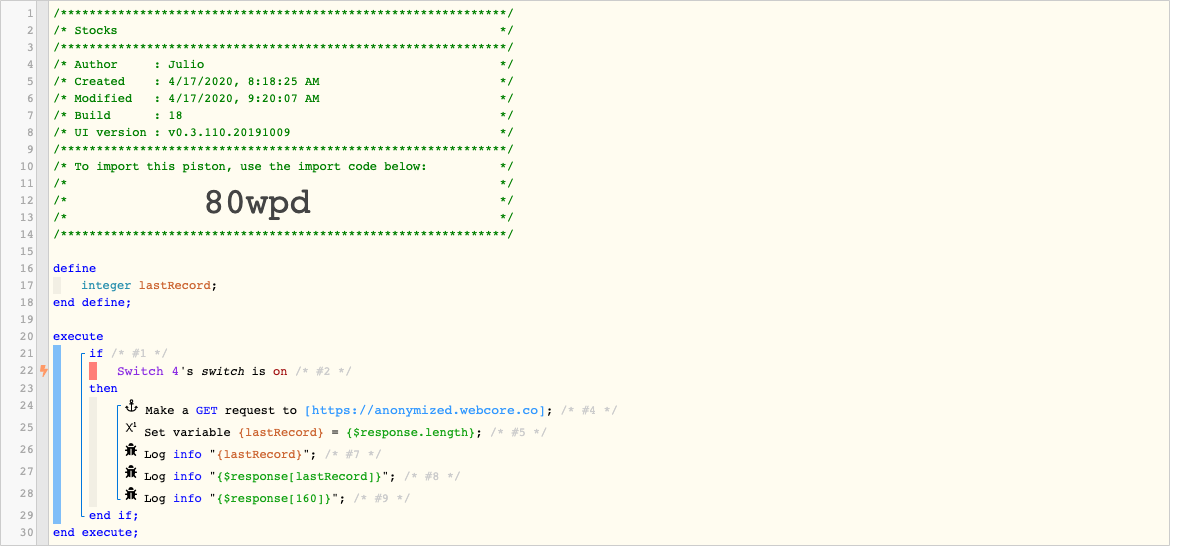1178x547 pixels.
Task: Click the integer lastRecord variable definition
Action: [149, 286]
